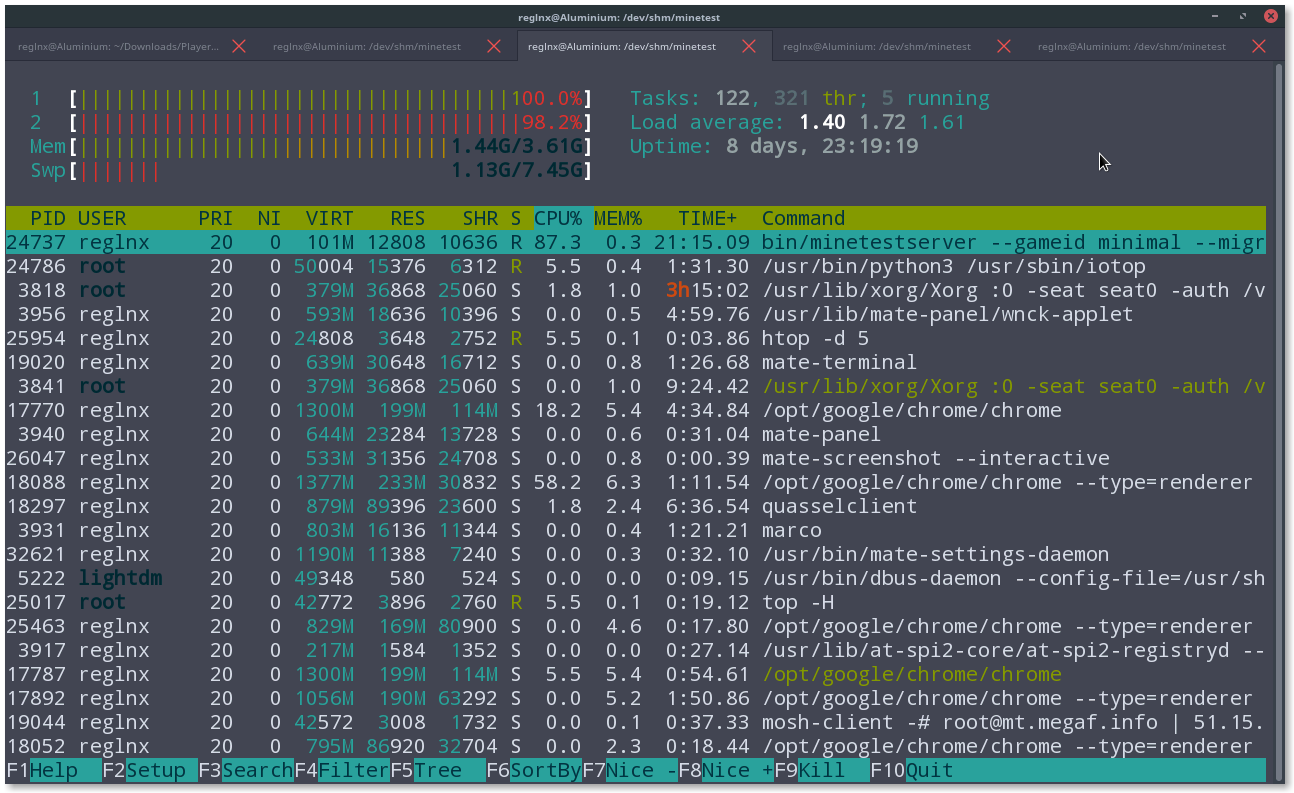Select Xorg thread row with PID 3841
Viewport: 1294px width, 793px height.
[635, 386]
